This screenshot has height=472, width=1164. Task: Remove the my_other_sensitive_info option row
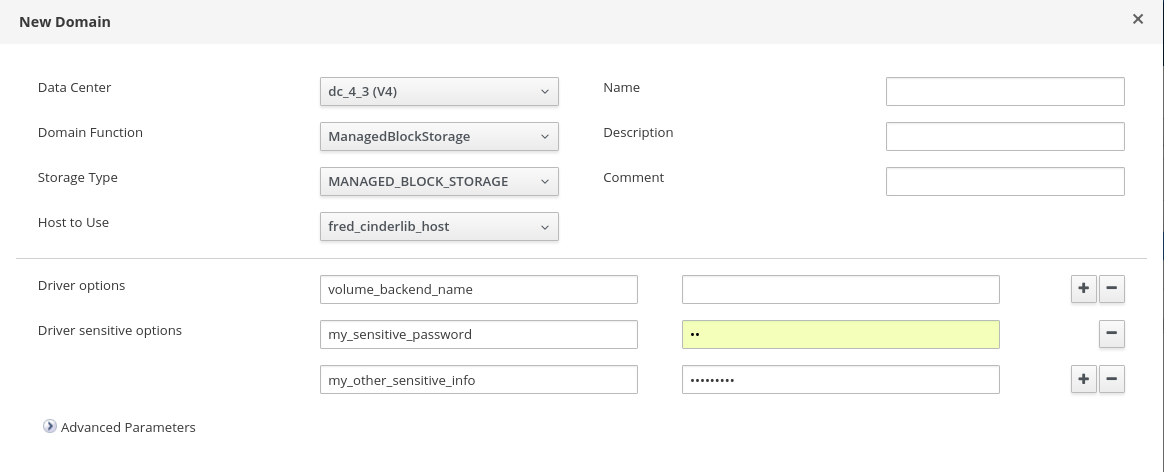[1112, 380]
